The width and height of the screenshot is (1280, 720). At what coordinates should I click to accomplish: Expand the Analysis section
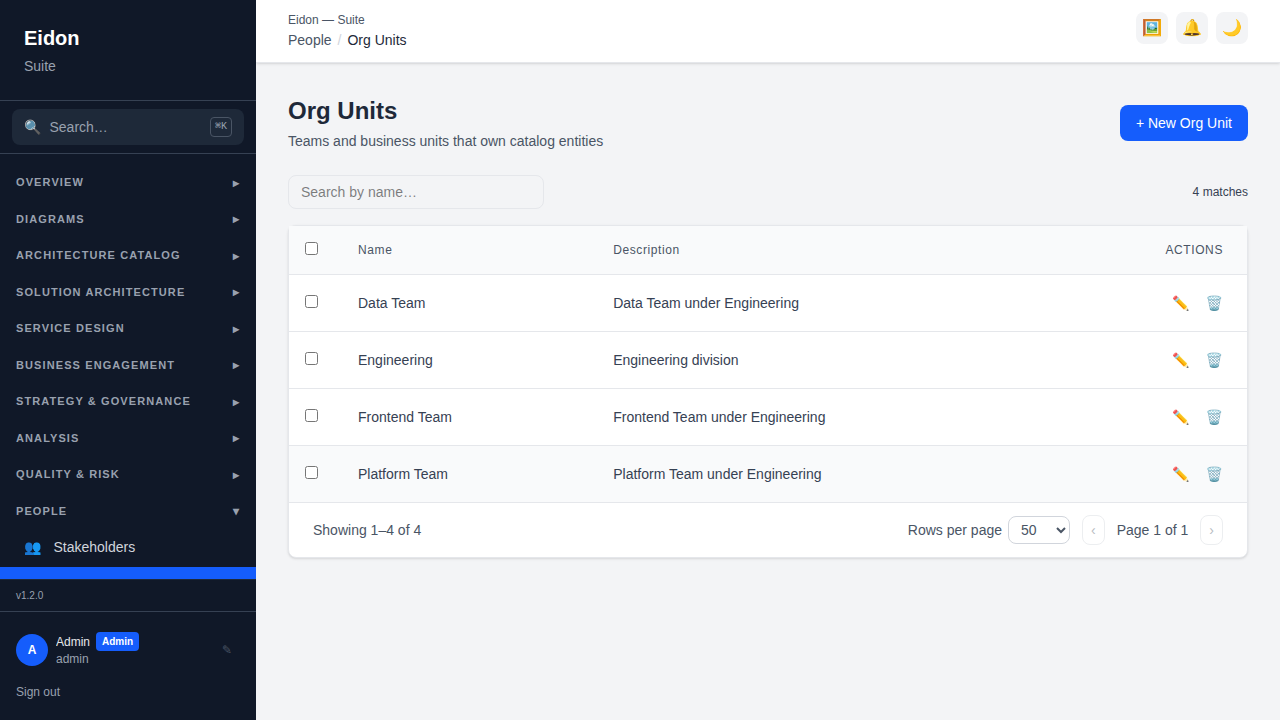[x=128, y=438]
